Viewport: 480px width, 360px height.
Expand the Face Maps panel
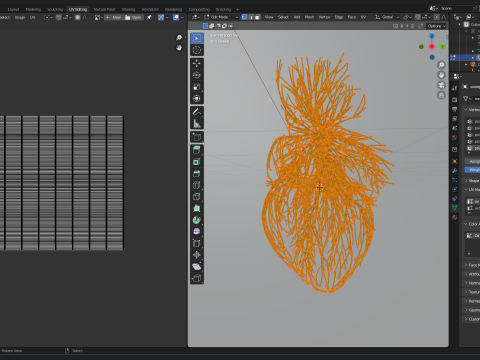point(472,265)
